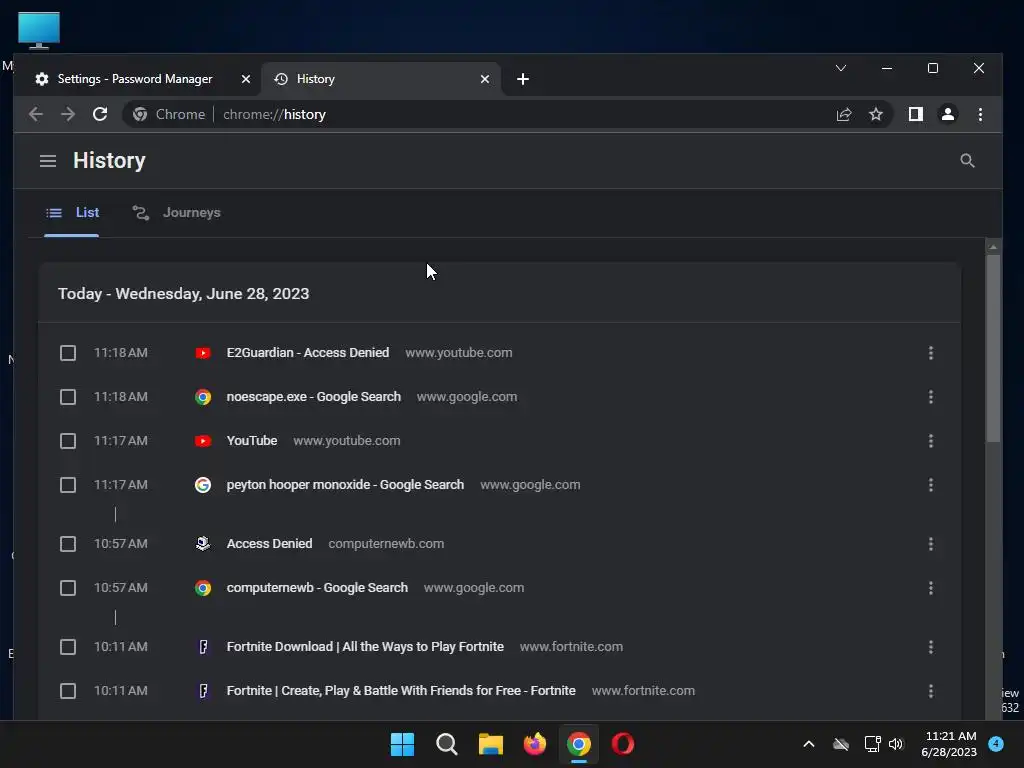Close the Settings - Password Manager tab

[246, 79]
